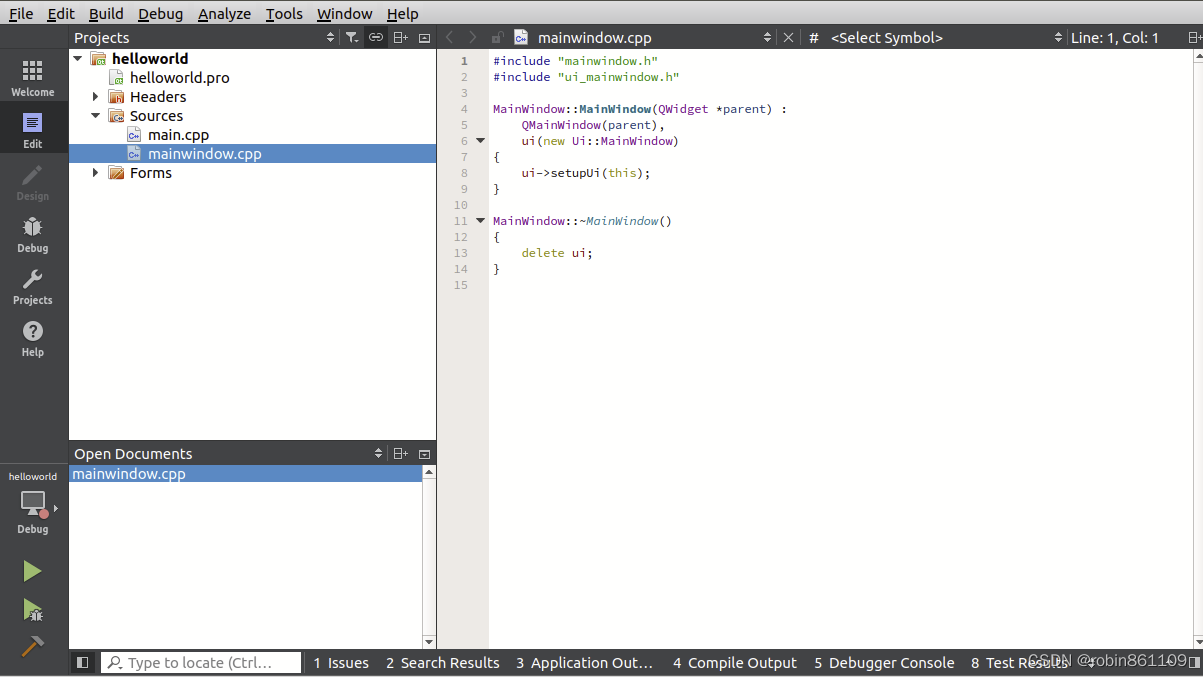The image size is (1203, 677).
Task: Open the Edit menu
Action: click(61, 13)
